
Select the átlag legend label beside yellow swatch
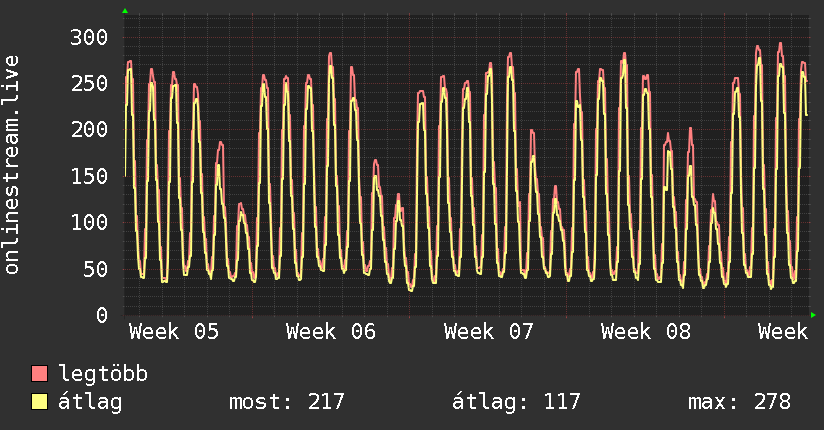(x=91, y=403)
